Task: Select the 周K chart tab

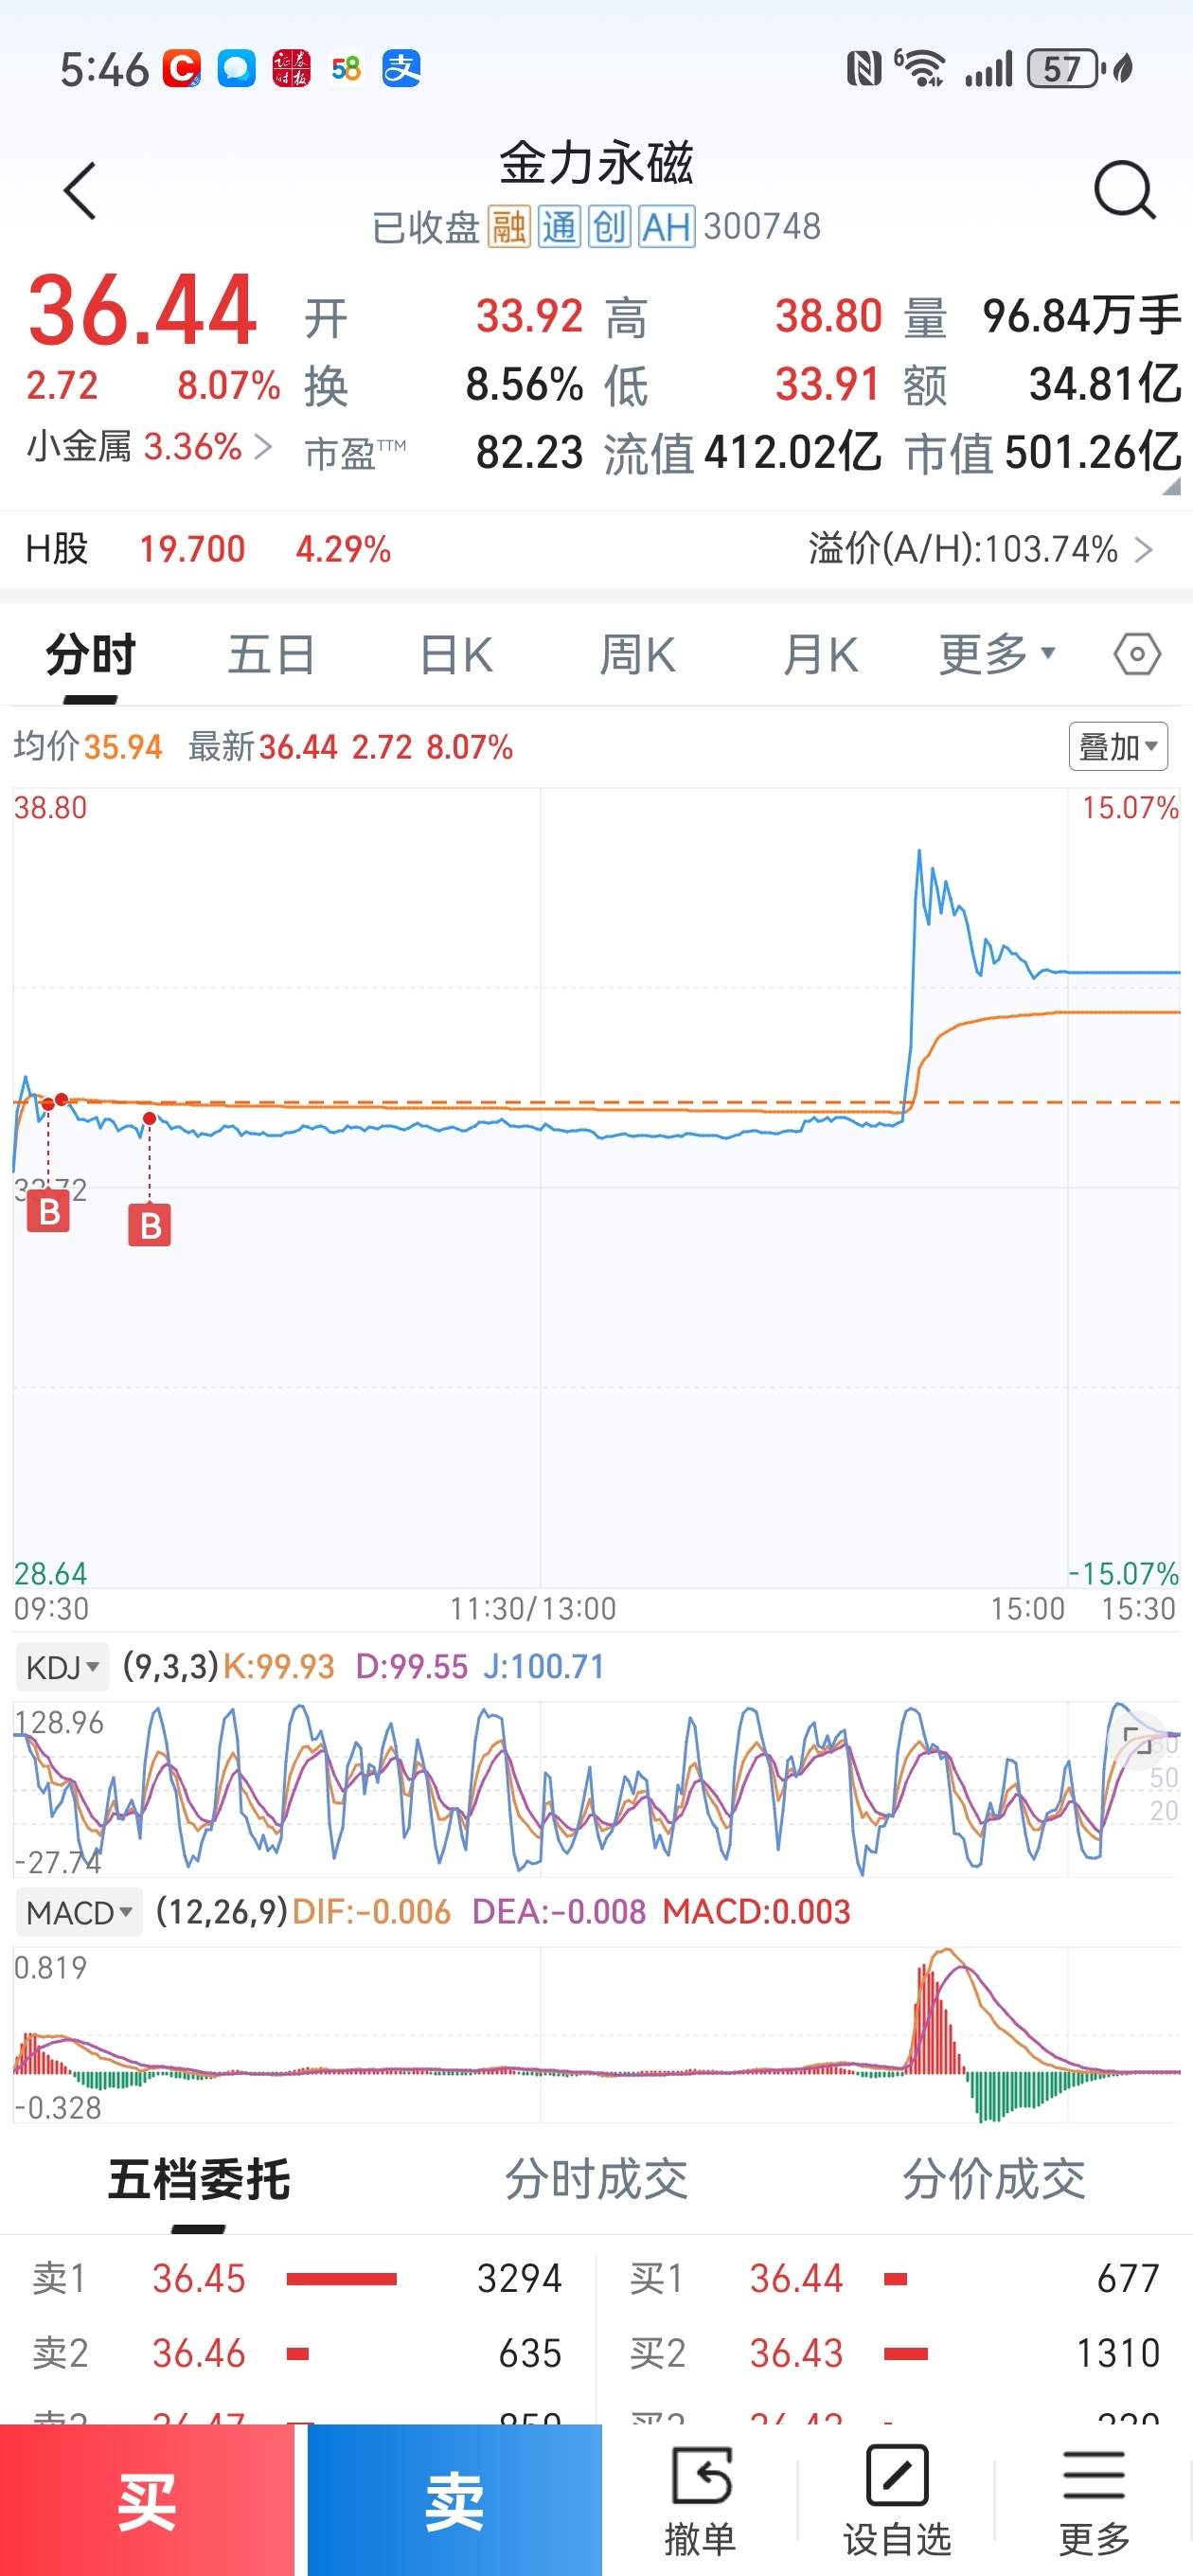Action: [637, 655]
